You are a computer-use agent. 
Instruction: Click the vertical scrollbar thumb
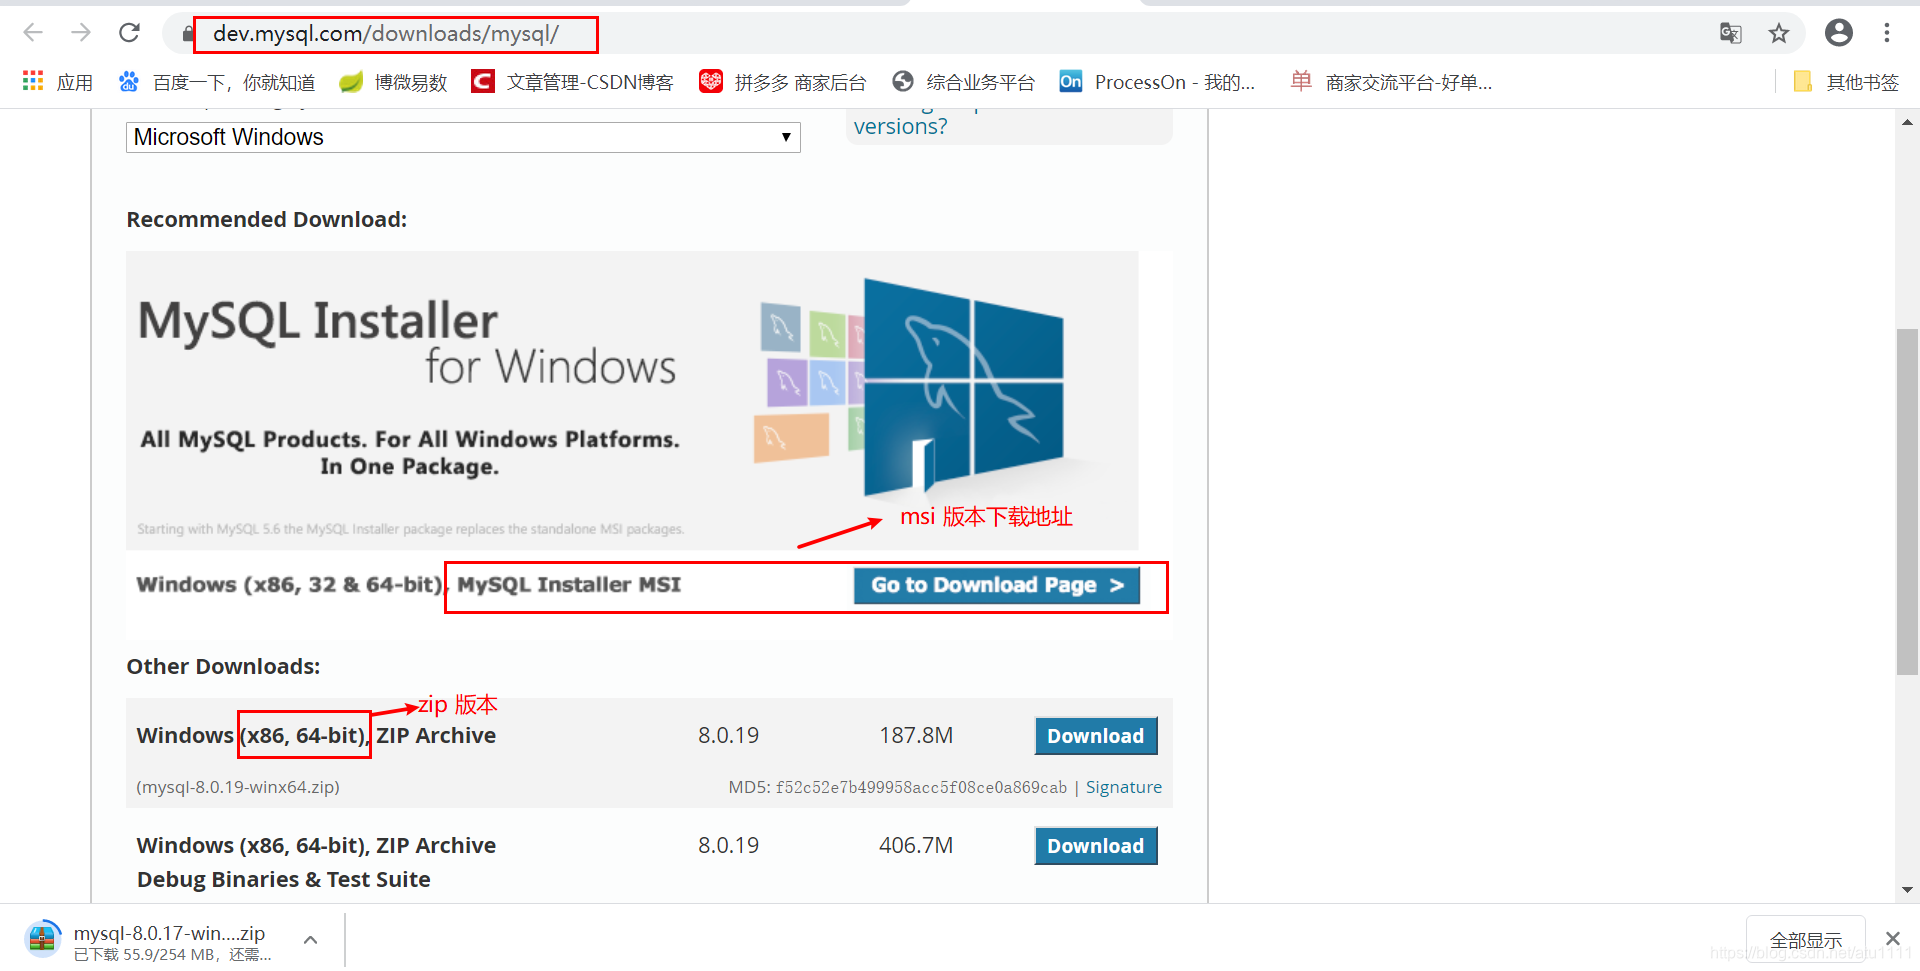[1907, 502]
